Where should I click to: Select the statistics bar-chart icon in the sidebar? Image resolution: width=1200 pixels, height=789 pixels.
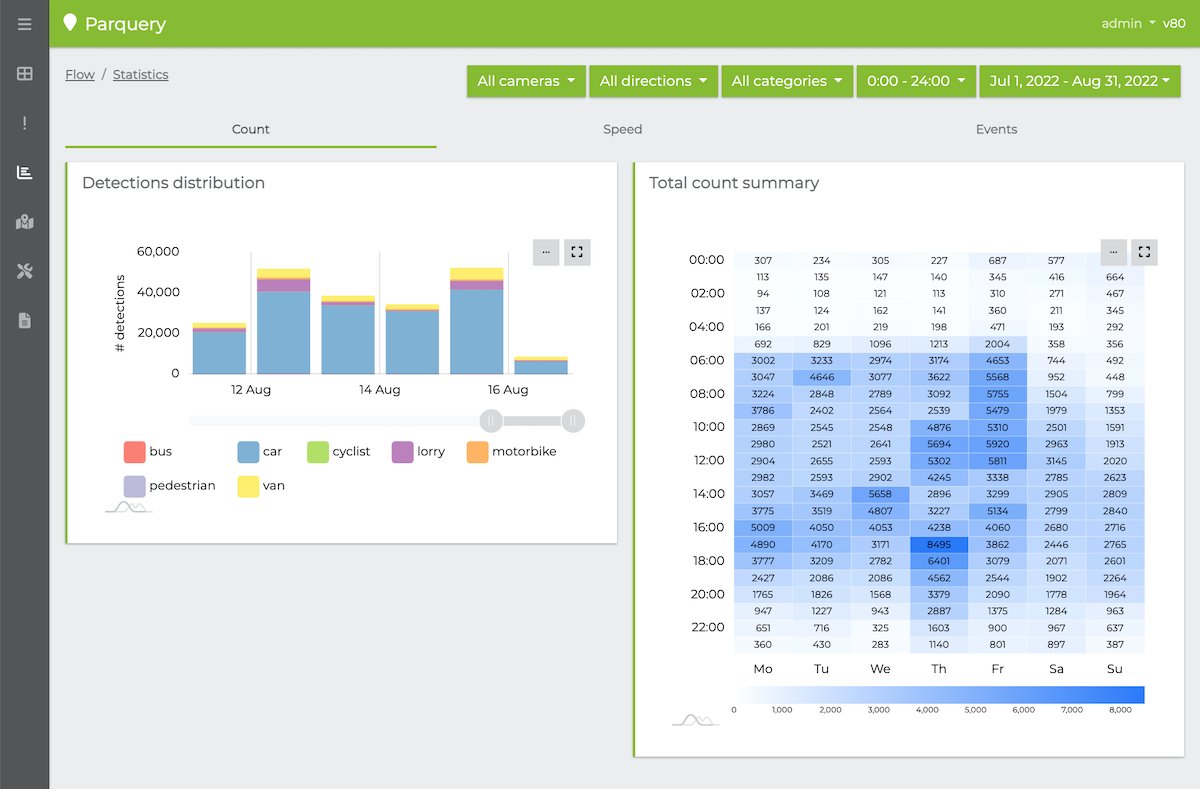pyautogui.click(x=24, y=171)
